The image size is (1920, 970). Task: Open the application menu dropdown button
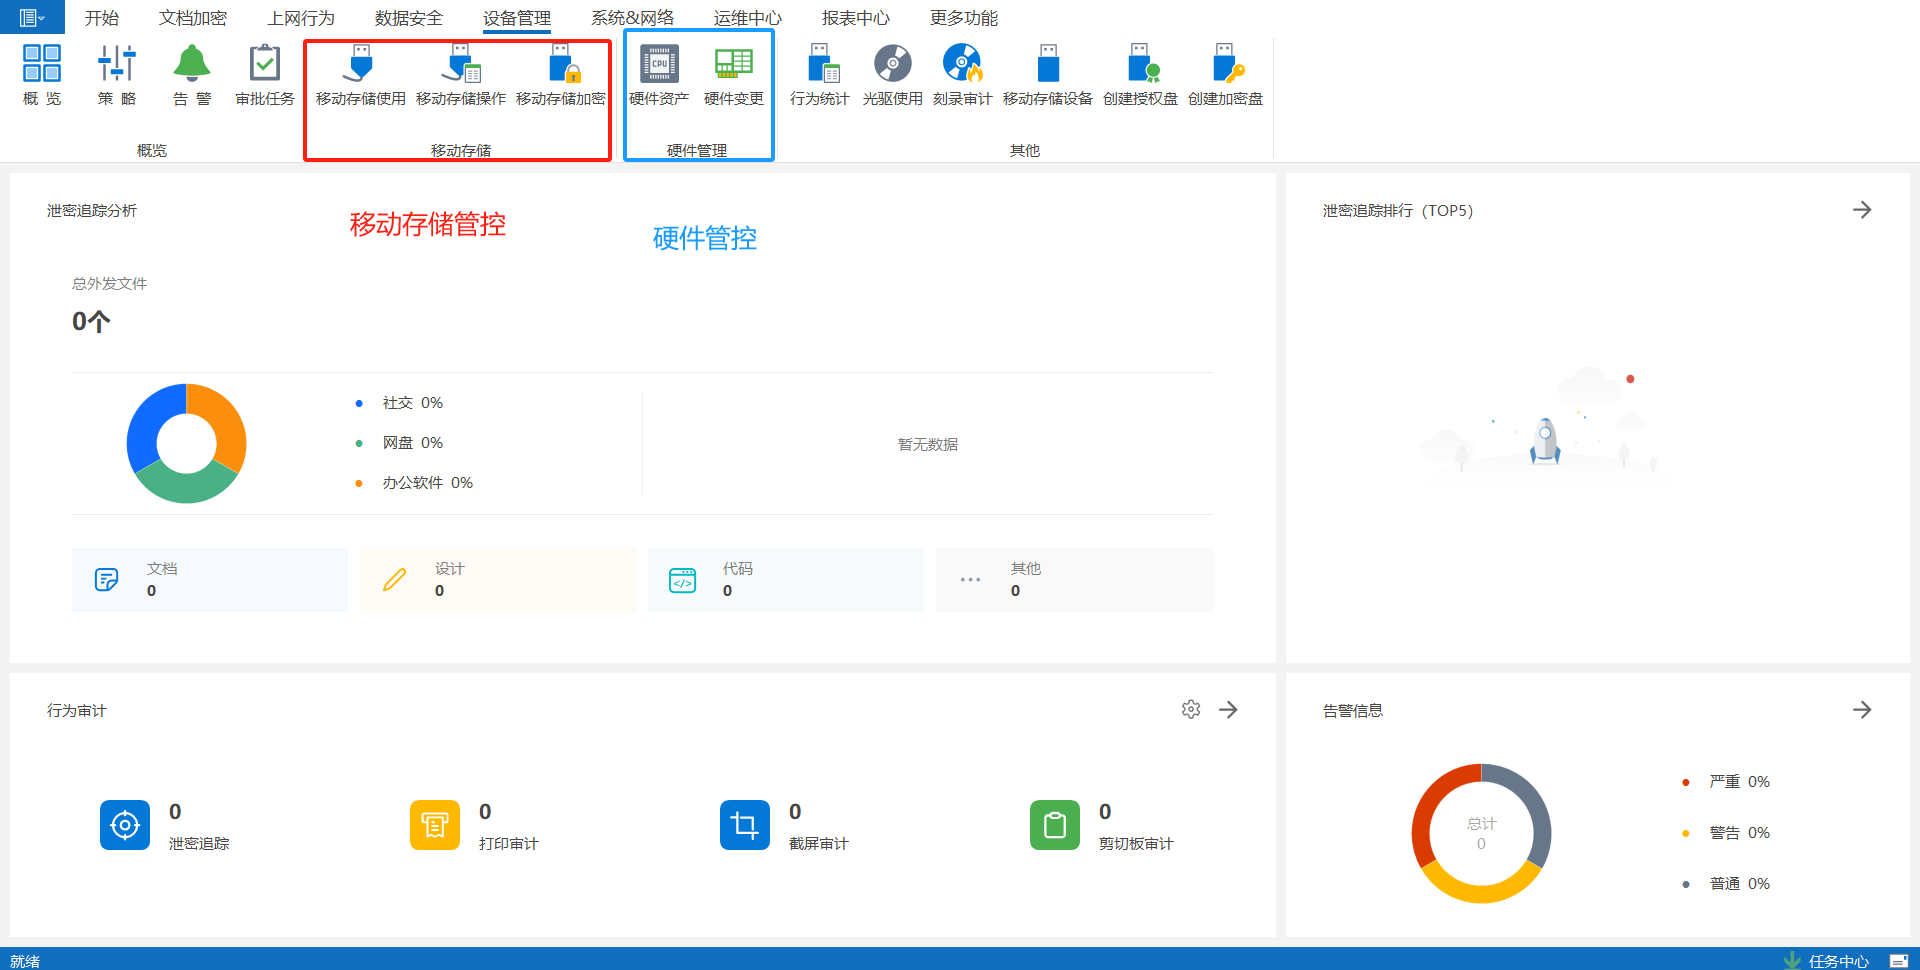[32, 17]
